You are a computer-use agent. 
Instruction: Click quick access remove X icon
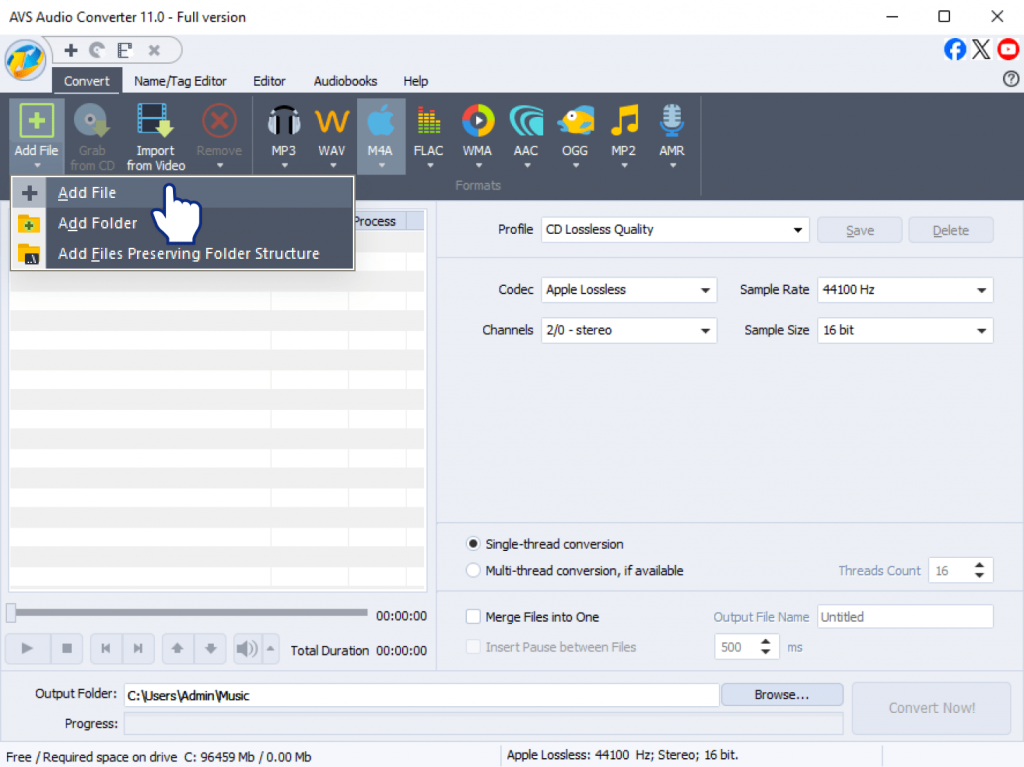154,50
